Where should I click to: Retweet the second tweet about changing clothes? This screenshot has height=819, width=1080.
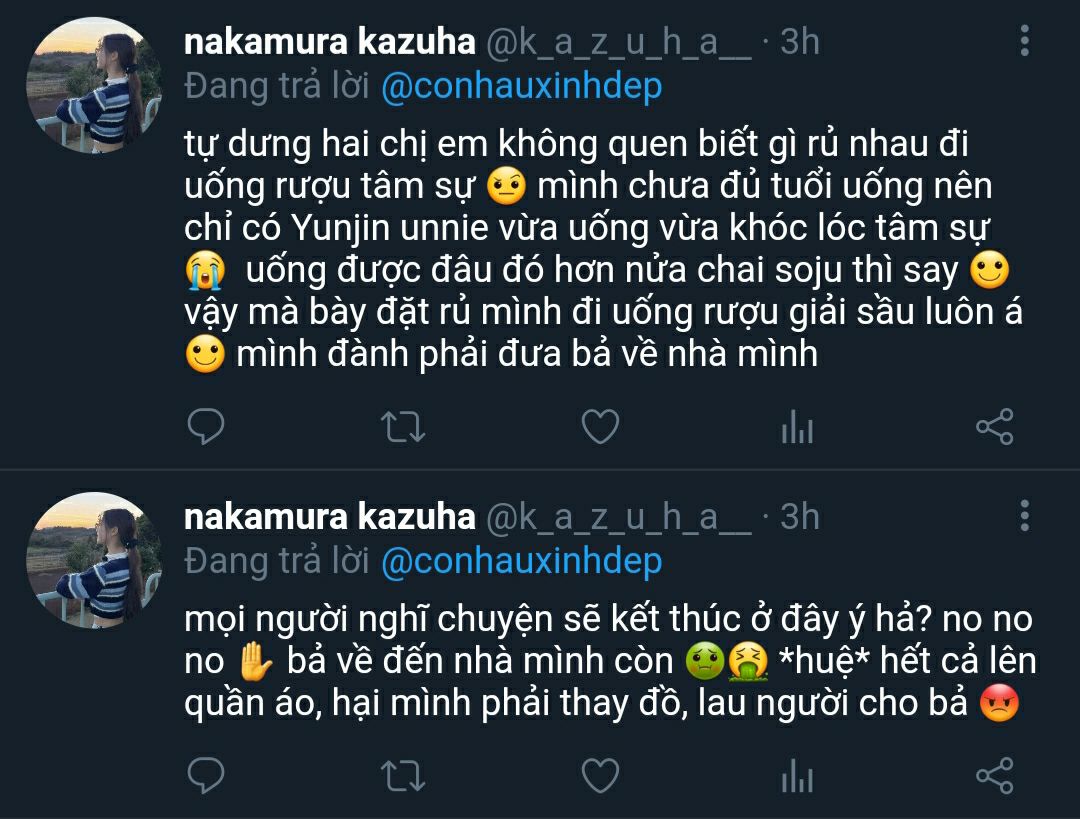(405, 776)
